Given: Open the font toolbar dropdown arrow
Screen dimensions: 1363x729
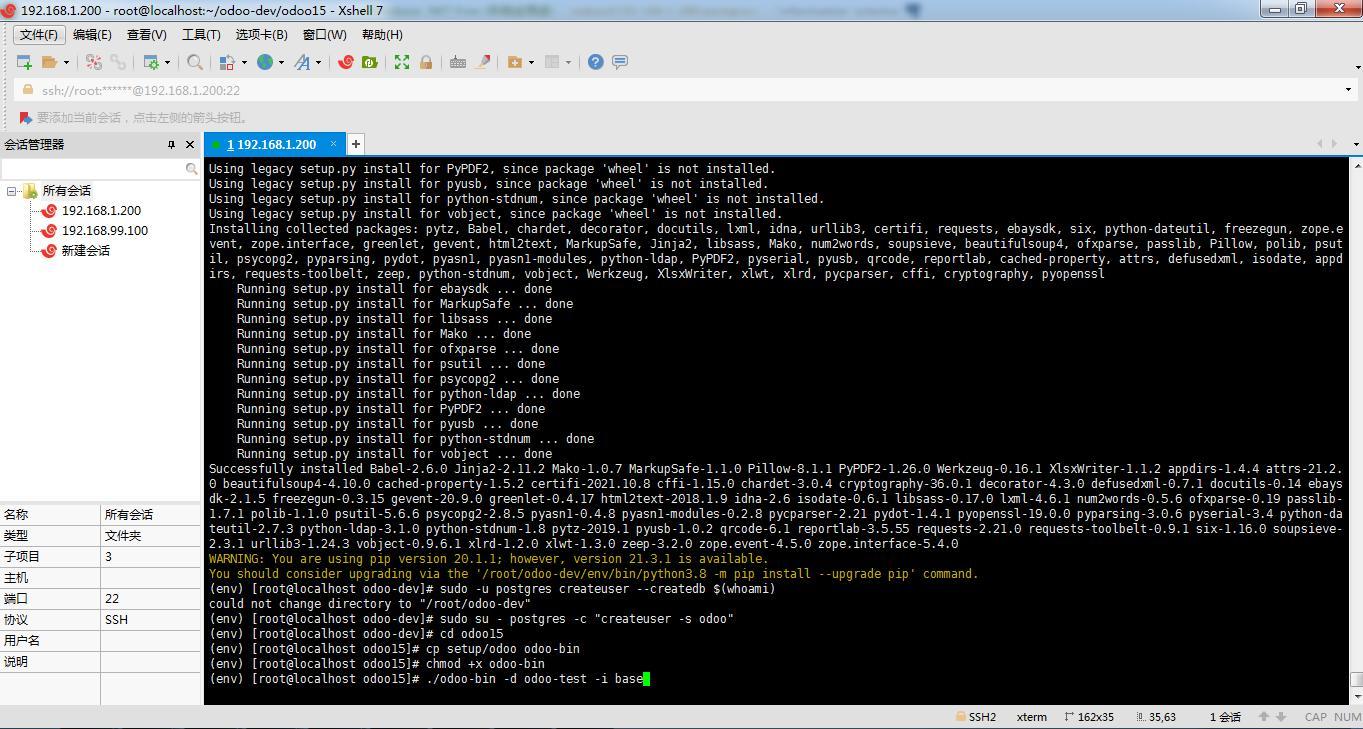Looking at the screenshot, I should coord(319,62).
